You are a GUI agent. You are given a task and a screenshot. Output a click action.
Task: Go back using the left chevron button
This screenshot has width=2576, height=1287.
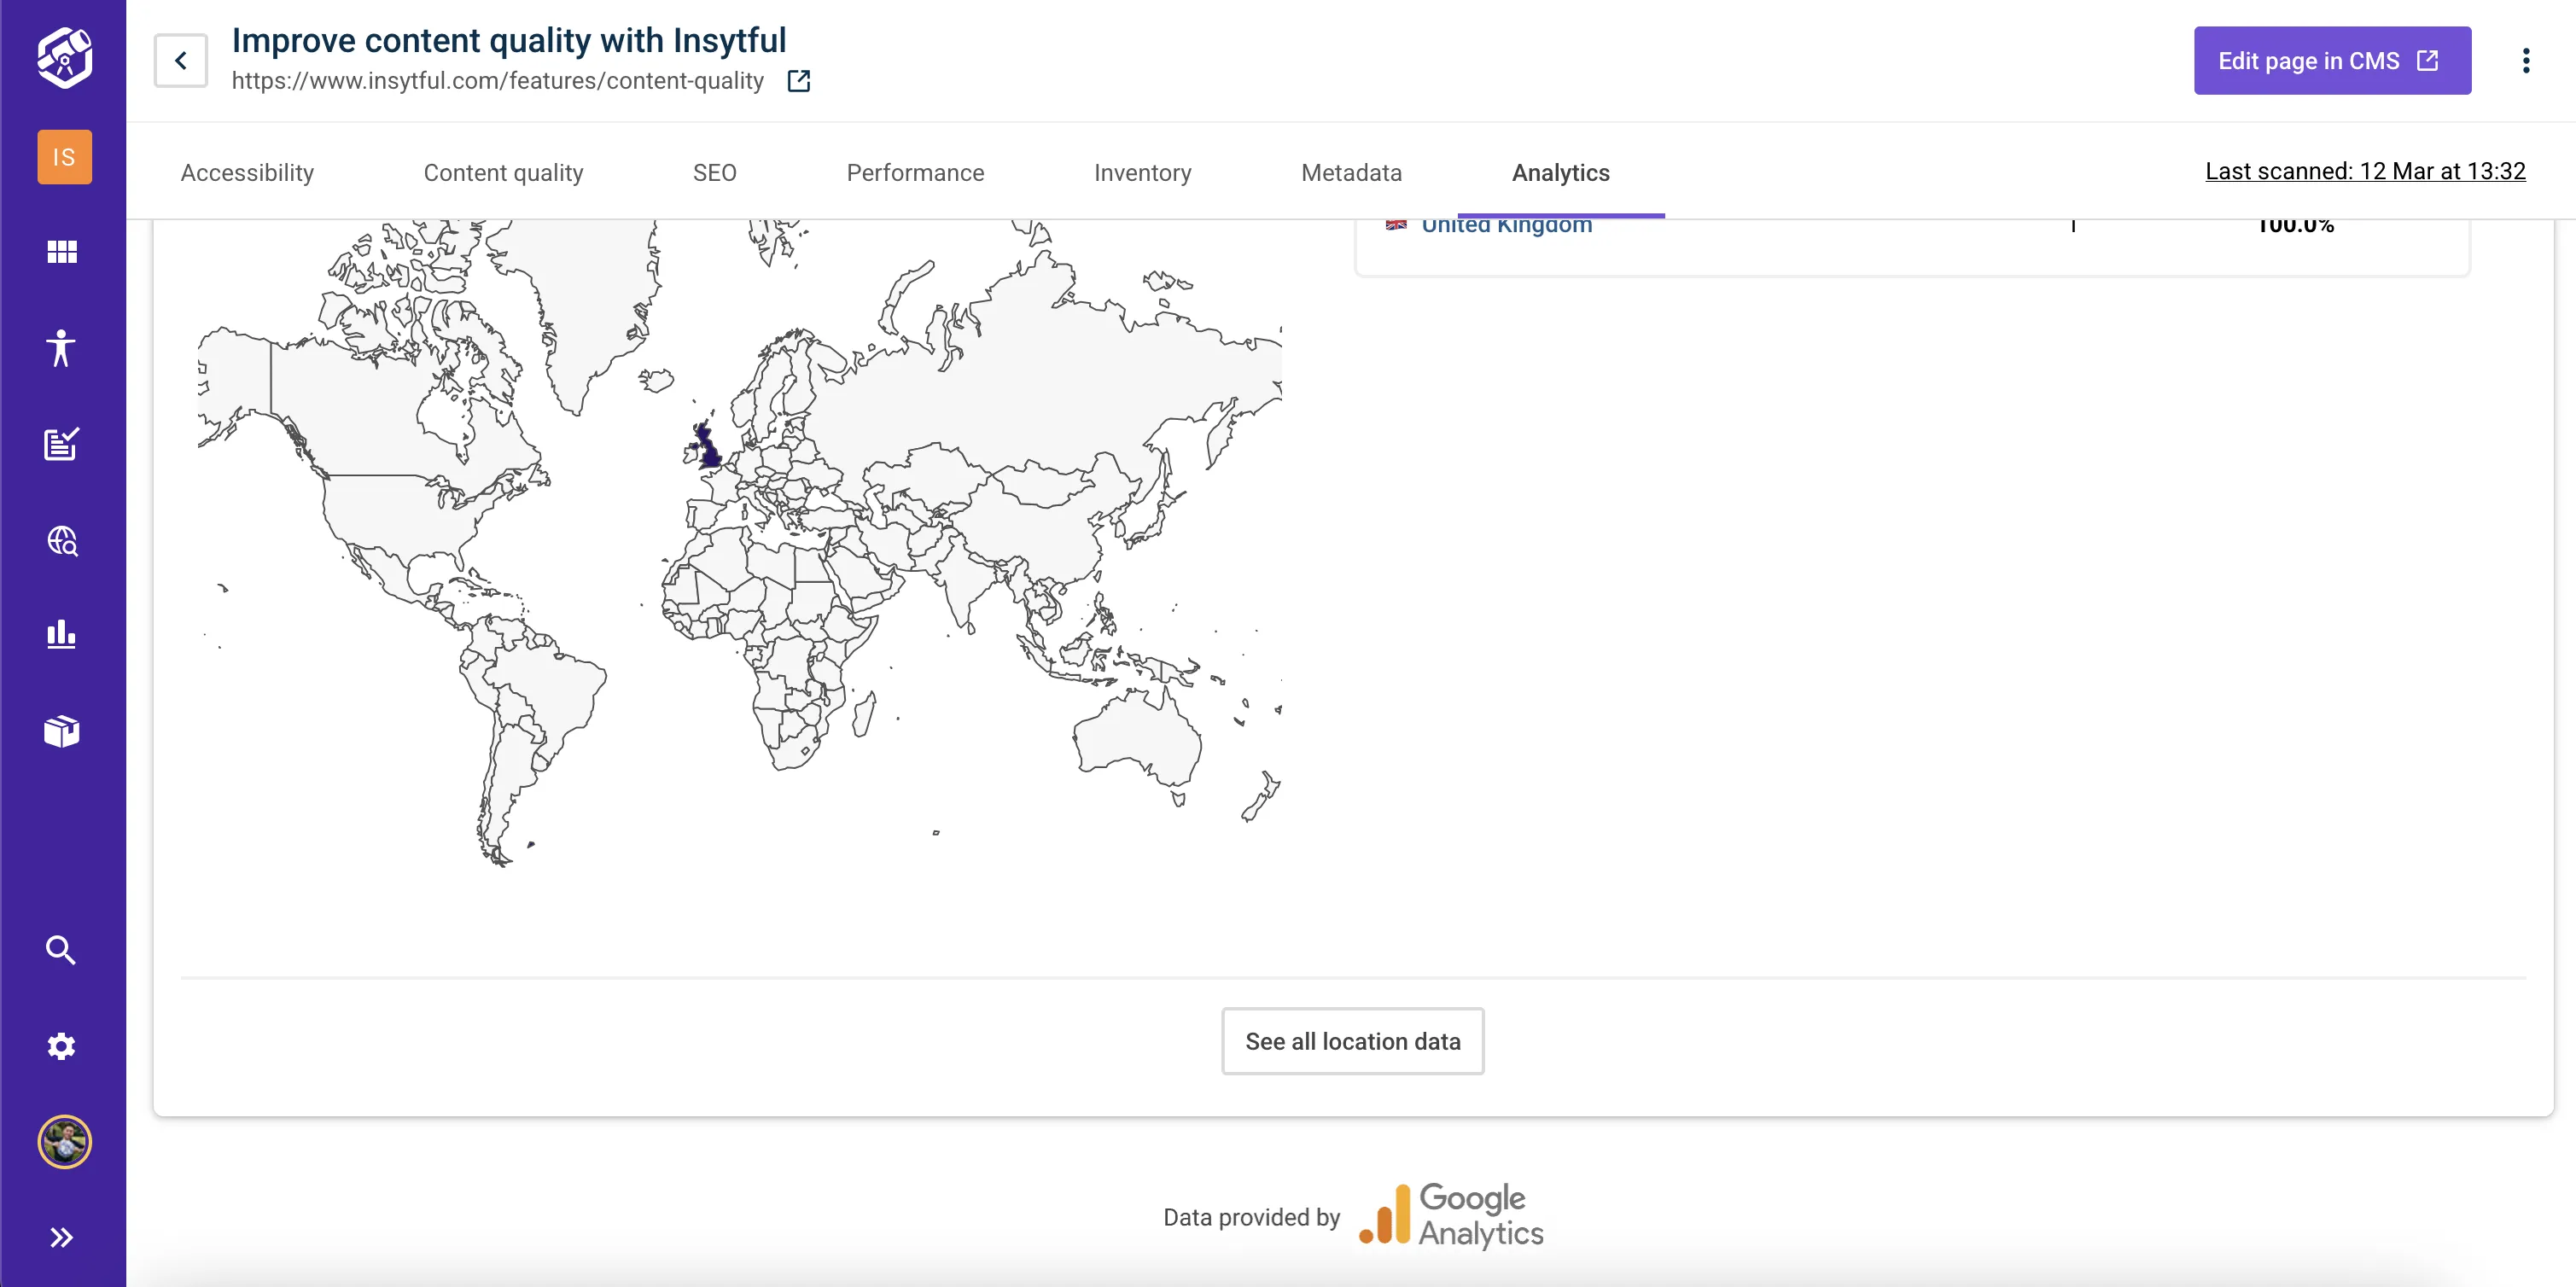coord(181,61)
